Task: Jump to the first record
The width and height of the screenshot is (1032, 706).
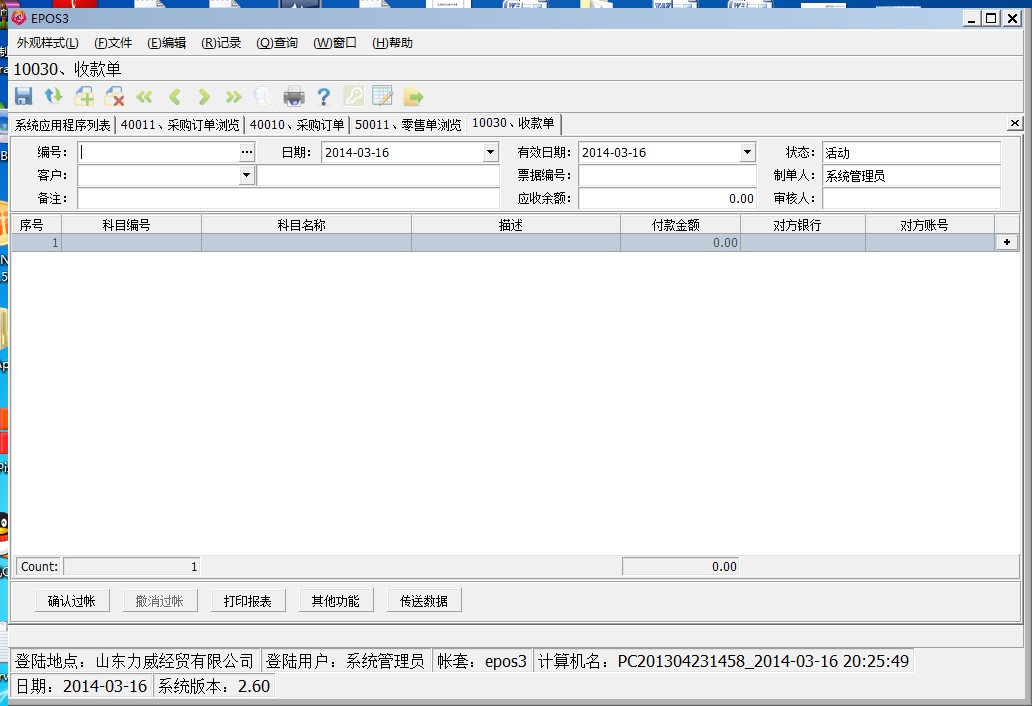Action: tap(144, 96)
